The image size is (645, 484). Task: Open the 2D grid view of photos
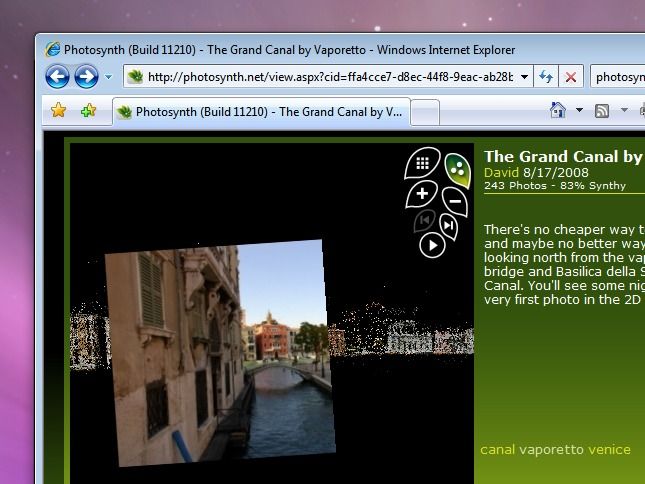coord(423,162)
